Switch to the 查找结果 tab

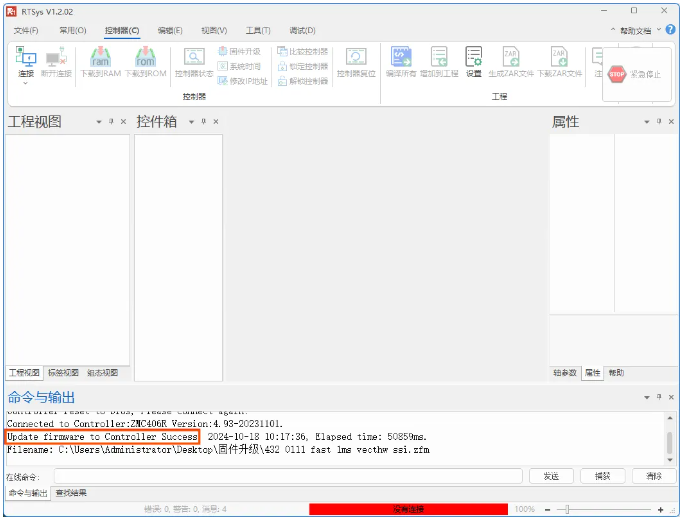click(x=71, y=493)
